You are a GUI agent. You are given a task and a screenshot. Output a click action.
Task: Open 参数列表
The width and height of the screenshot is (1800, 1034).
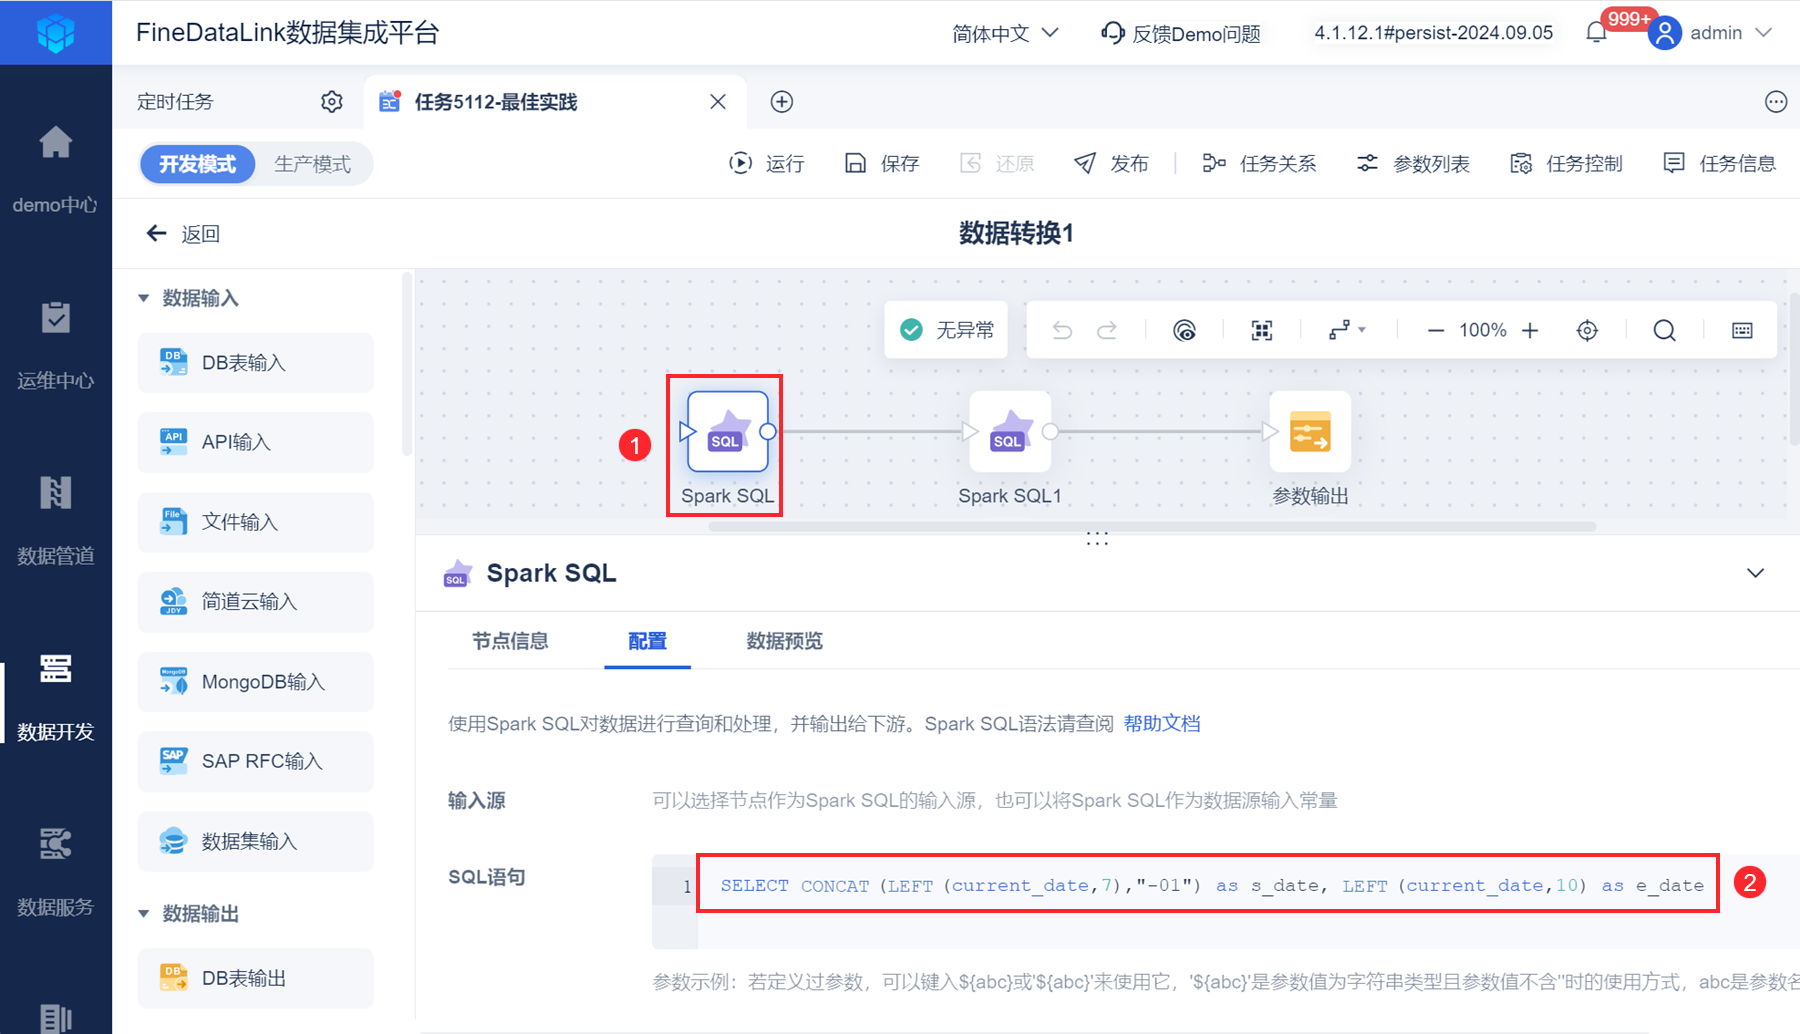[1413, 164]
